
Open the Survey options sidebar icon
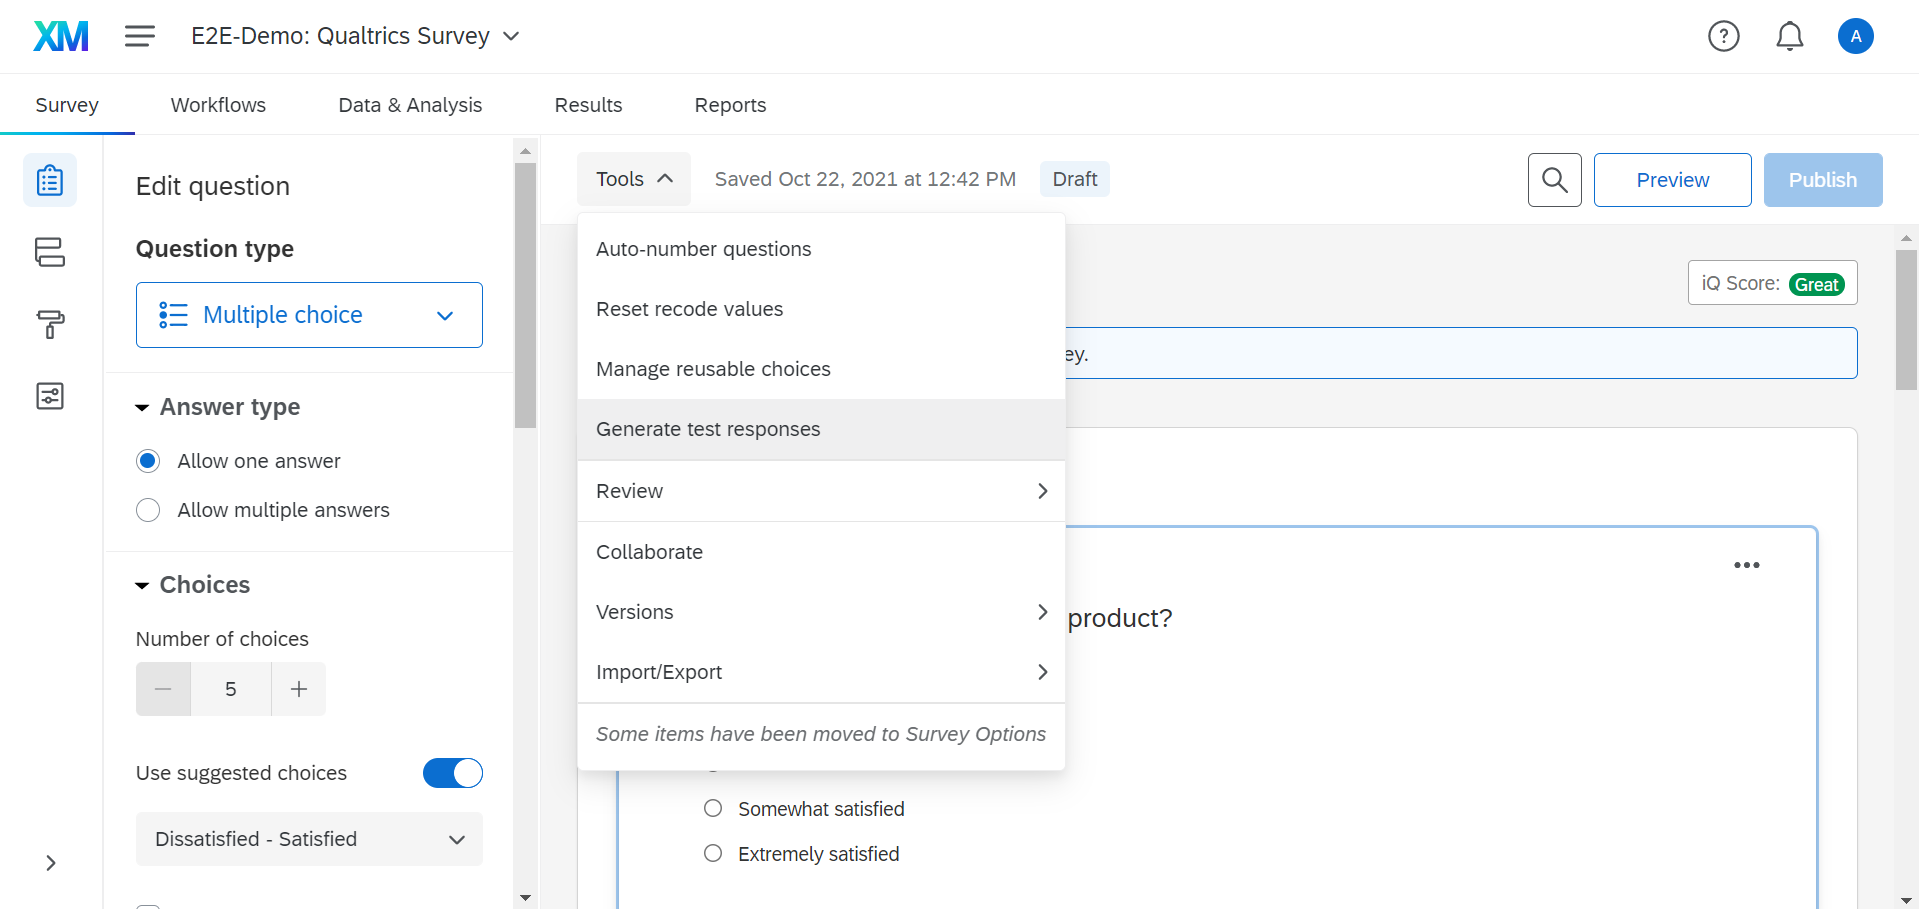pos(50,396)
